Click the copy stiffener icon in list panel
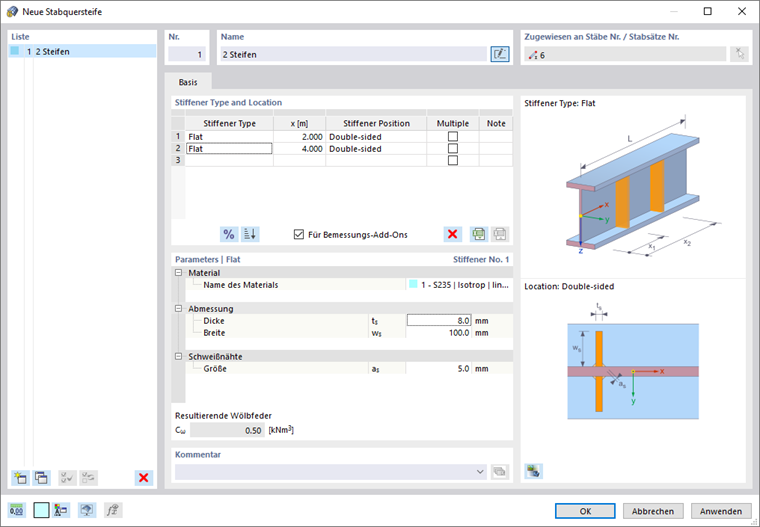Image resolution: width=760 pixels, height=527 pixels. [41, 478]
